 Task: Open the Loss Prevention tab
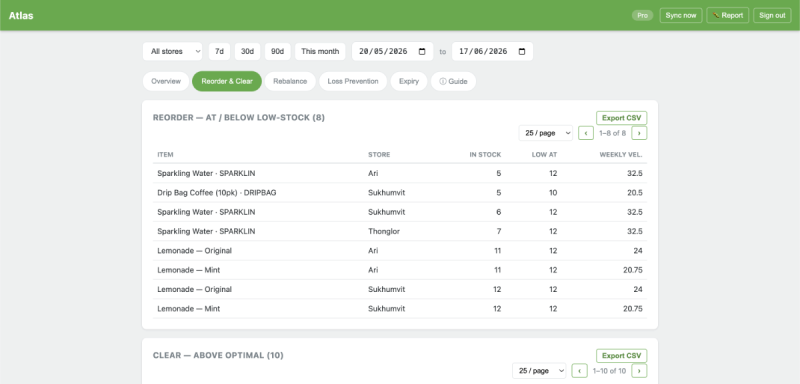(353, 81)
